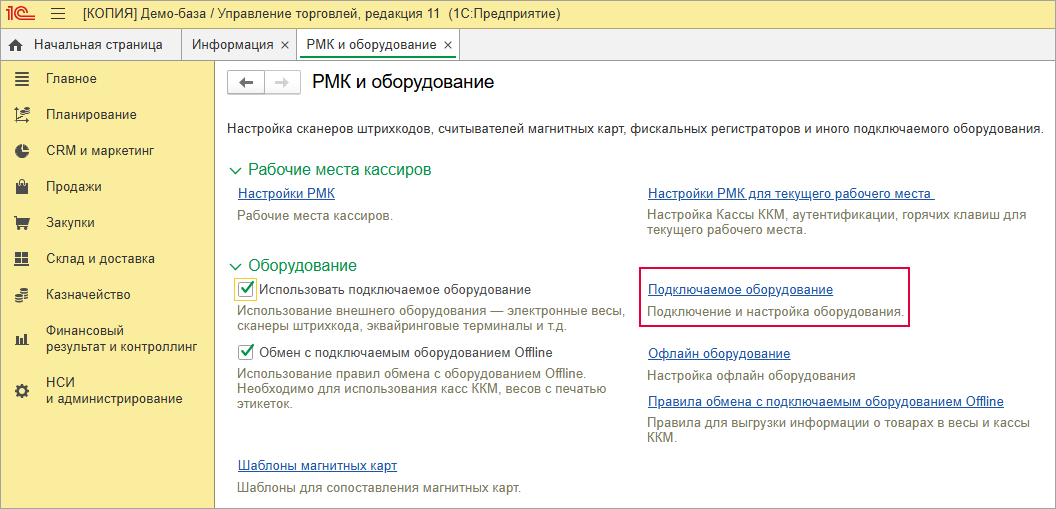Open Настройки РМК для текущего рабочего места
Viewport: 1056px width, 509px height.
click(x=791, y=194)
